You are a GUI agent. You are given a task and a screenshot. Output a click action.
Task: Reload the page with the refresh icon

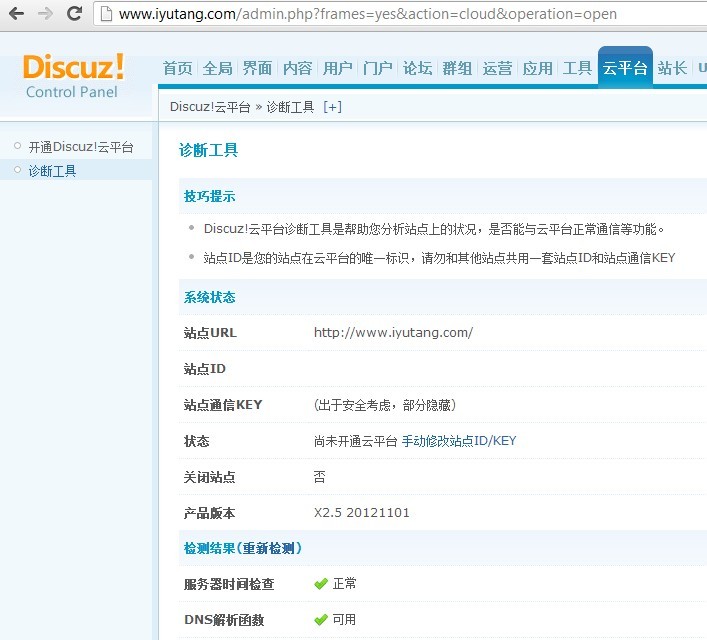[x=74, y=14]
